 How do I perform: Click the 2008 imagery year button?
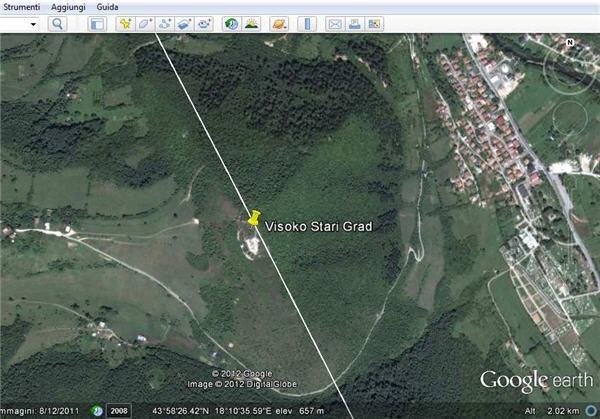(x=119, y=411)
